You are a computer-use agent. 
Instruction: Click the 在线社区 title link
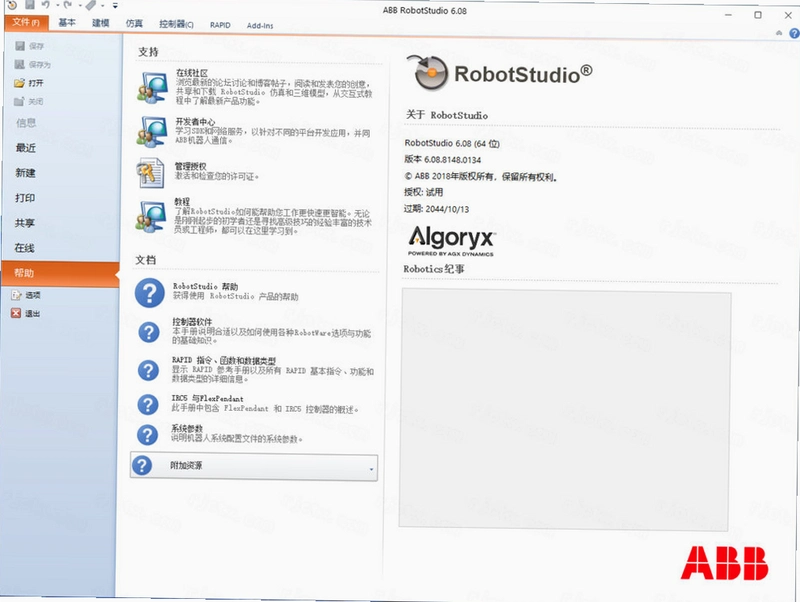192,73
